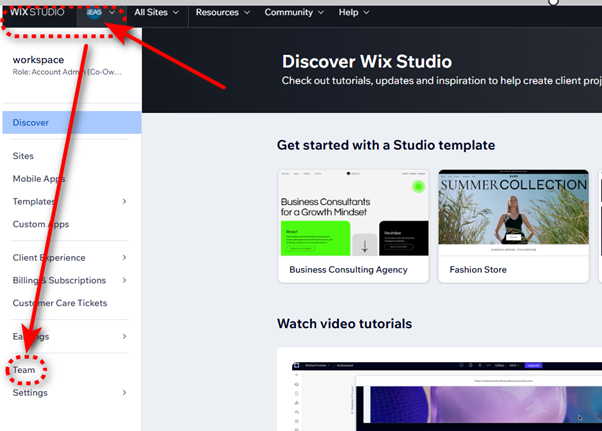Screen dimensions: 602x431
Task: Open Mobile Apps in the sidebar
Action: [x=39, y=179]
